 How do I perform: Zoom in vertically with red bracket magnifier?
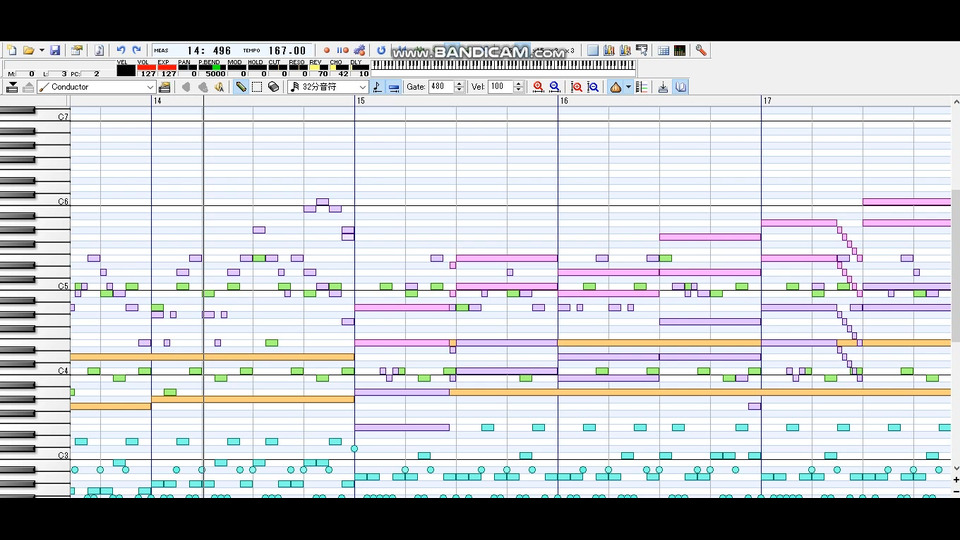[x=576, y=87]
